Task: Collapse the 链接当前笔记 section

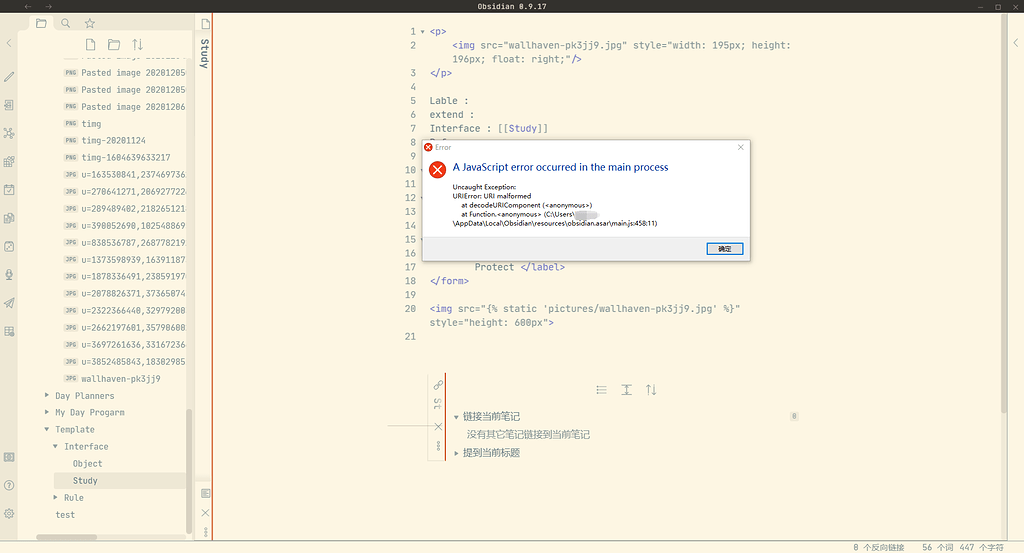Action: [457, 417]
